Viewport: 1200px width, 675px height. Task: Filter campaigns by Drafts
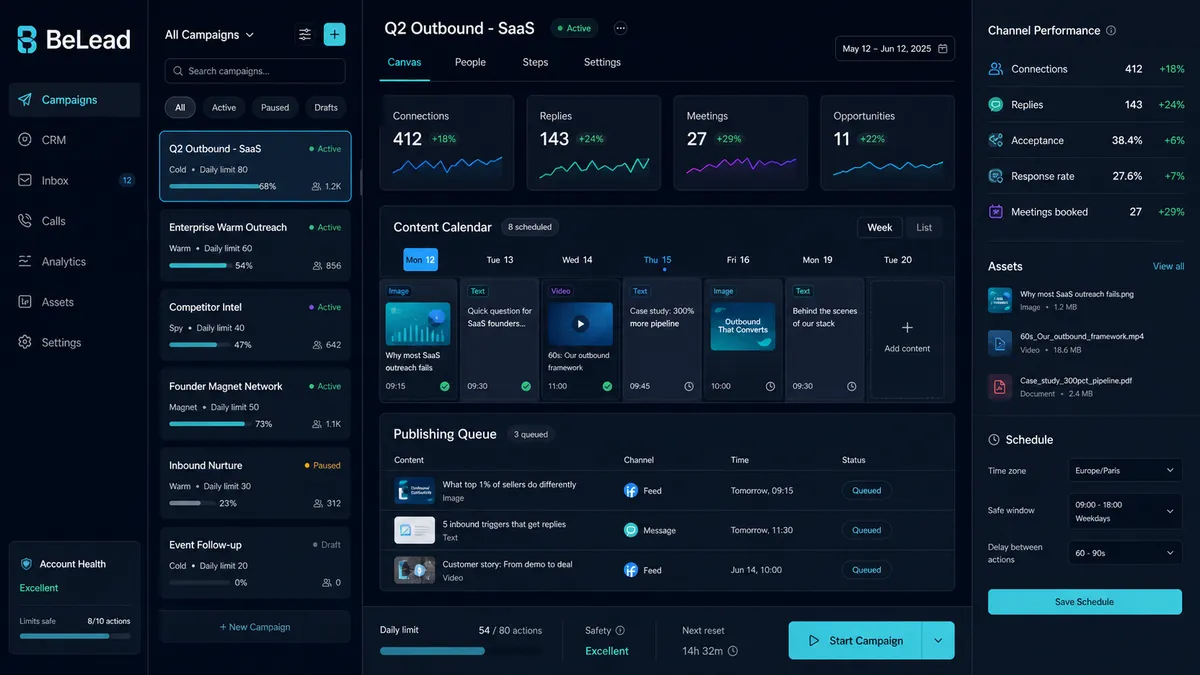[x=326, y=108]
